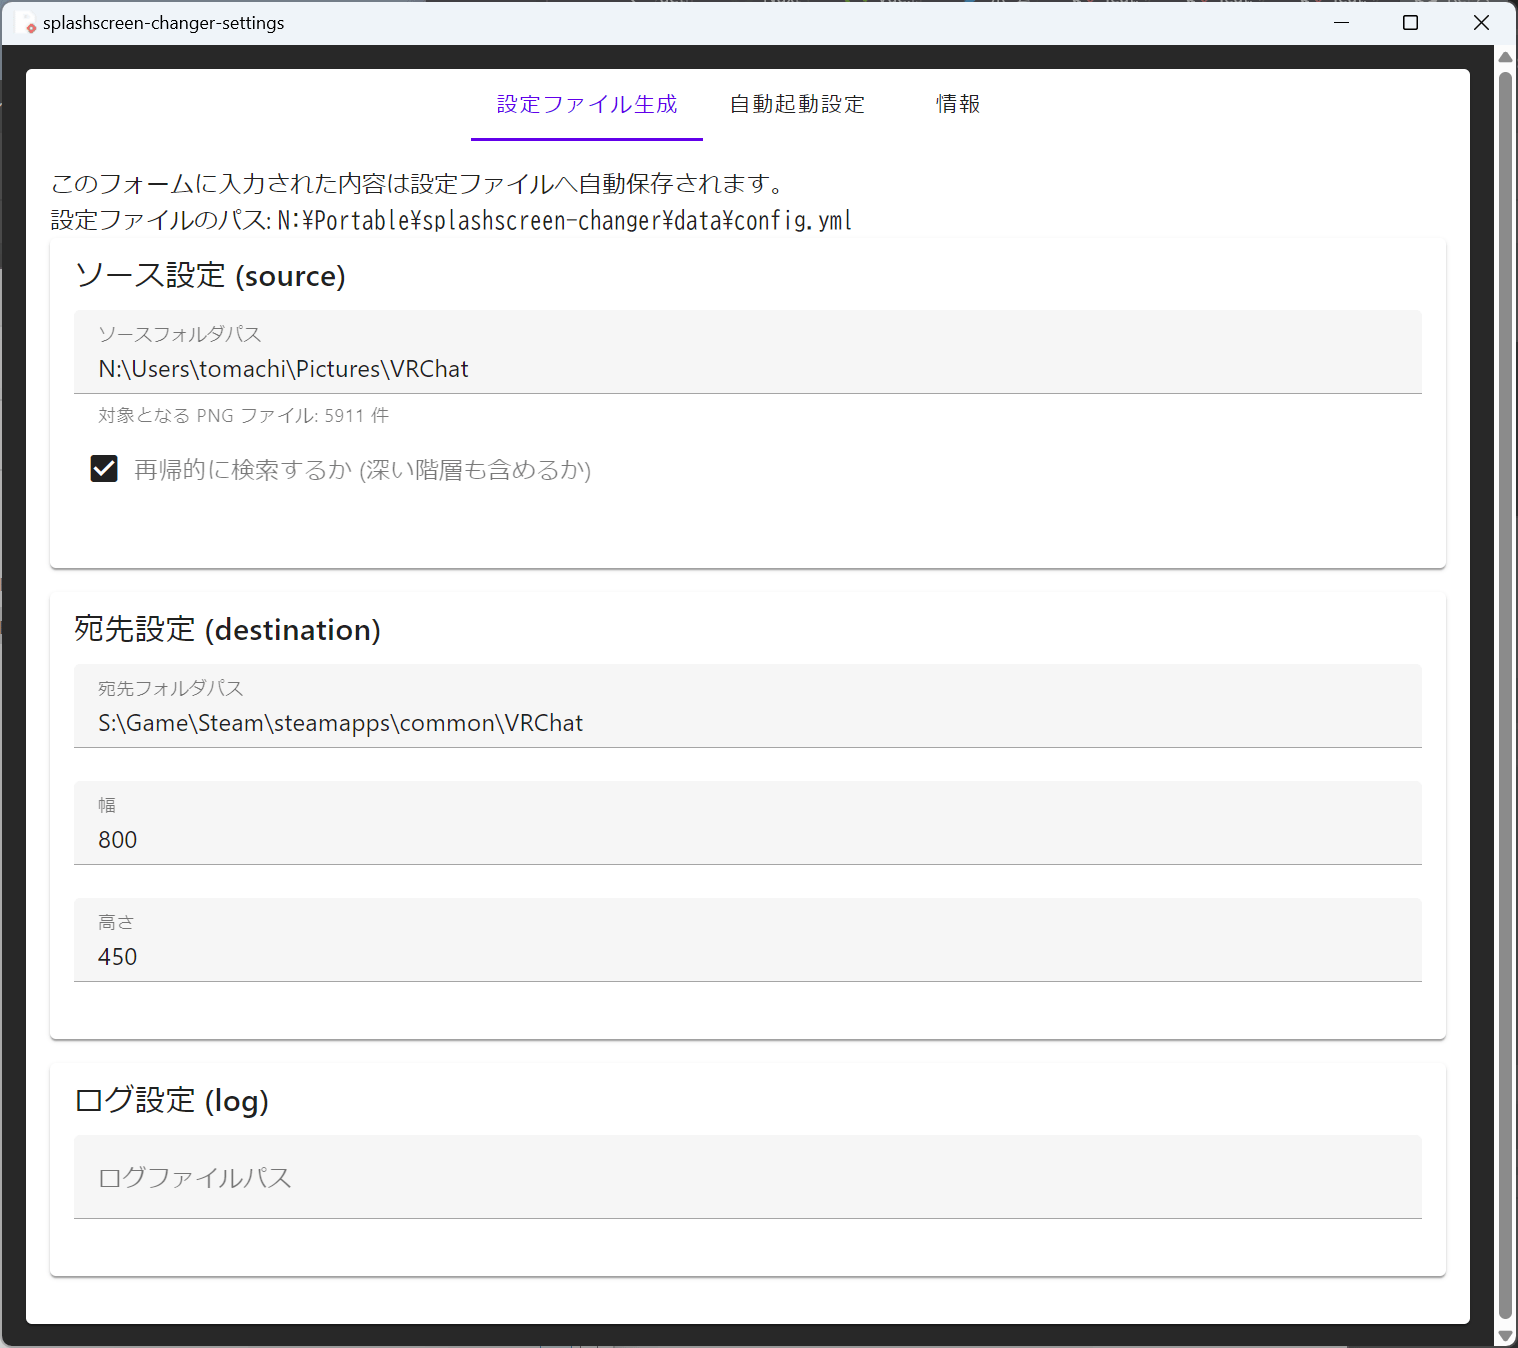Click the 宛先設定 (destination) heading
This screenshot has width=1518, height=1348.
pos(228,630)
